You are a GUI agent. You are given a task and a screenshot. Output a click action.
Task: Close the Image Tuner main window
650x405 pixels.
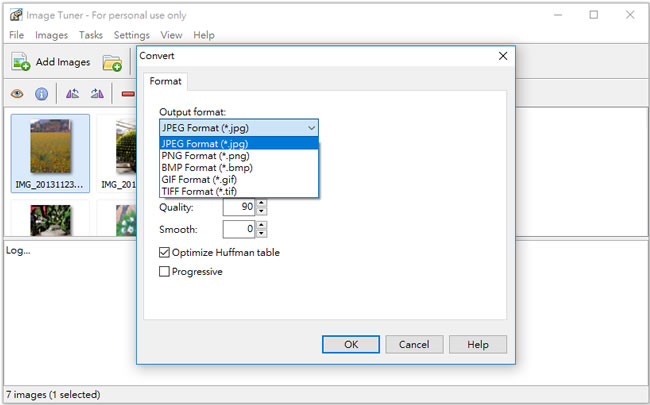click(x=630, y=15)
